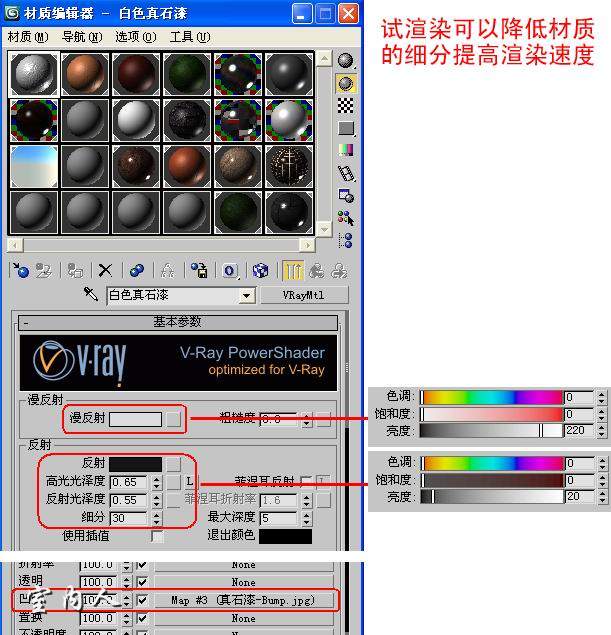This screenshot has width=611, height=635.
Task: Click Put Material to Scene icon
Action: pyautogui.click(x=44, y=270)
